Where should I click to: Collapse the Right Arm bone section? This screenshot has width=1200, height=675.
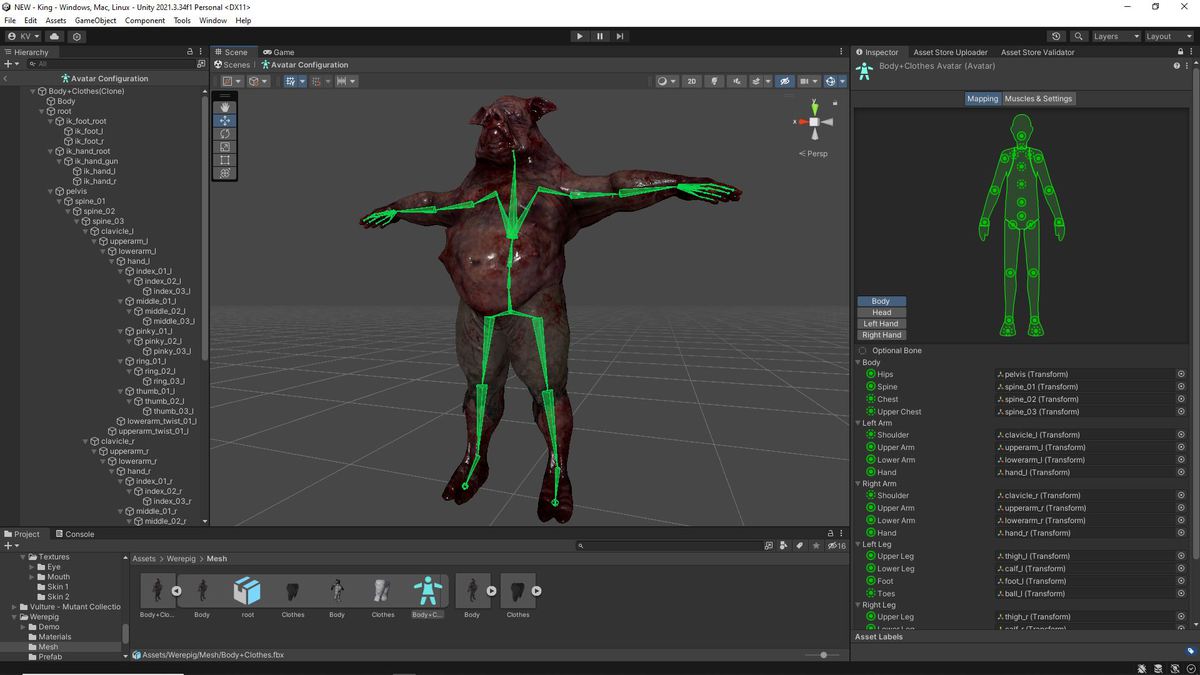click(858, 484)
